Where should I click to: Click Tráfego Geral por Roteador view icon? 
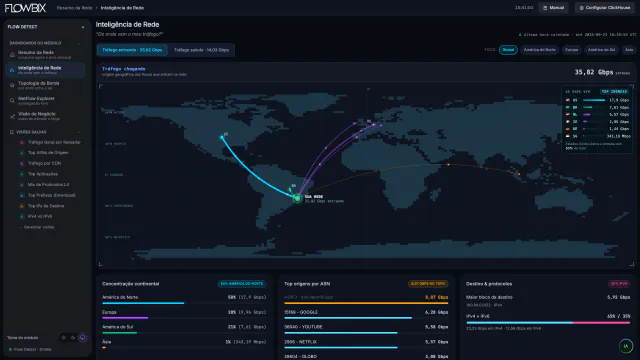[x=22, y=142]
